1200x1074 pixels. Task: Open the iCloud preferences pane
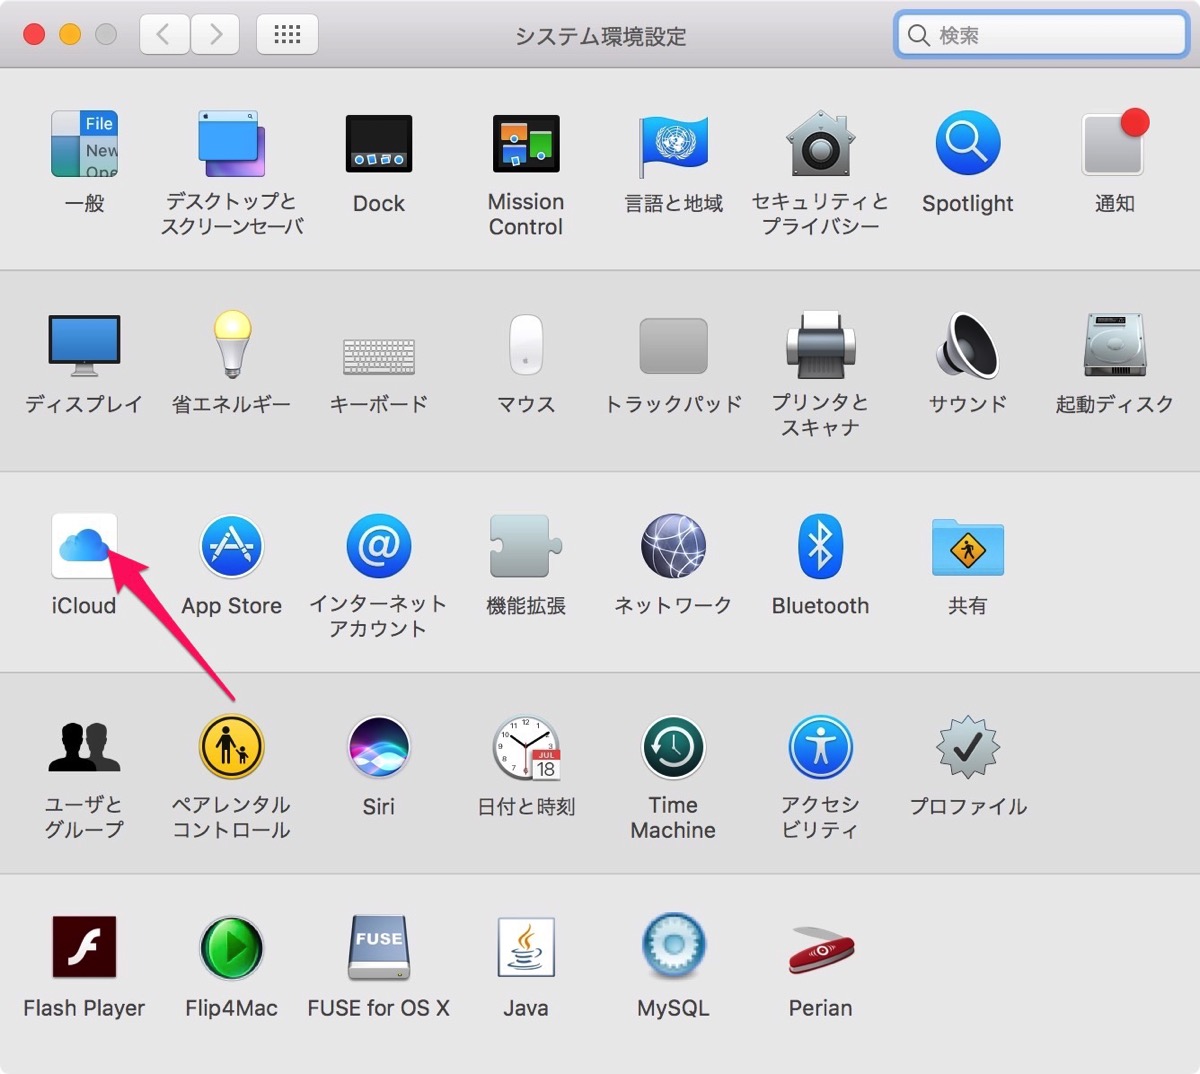84,547
